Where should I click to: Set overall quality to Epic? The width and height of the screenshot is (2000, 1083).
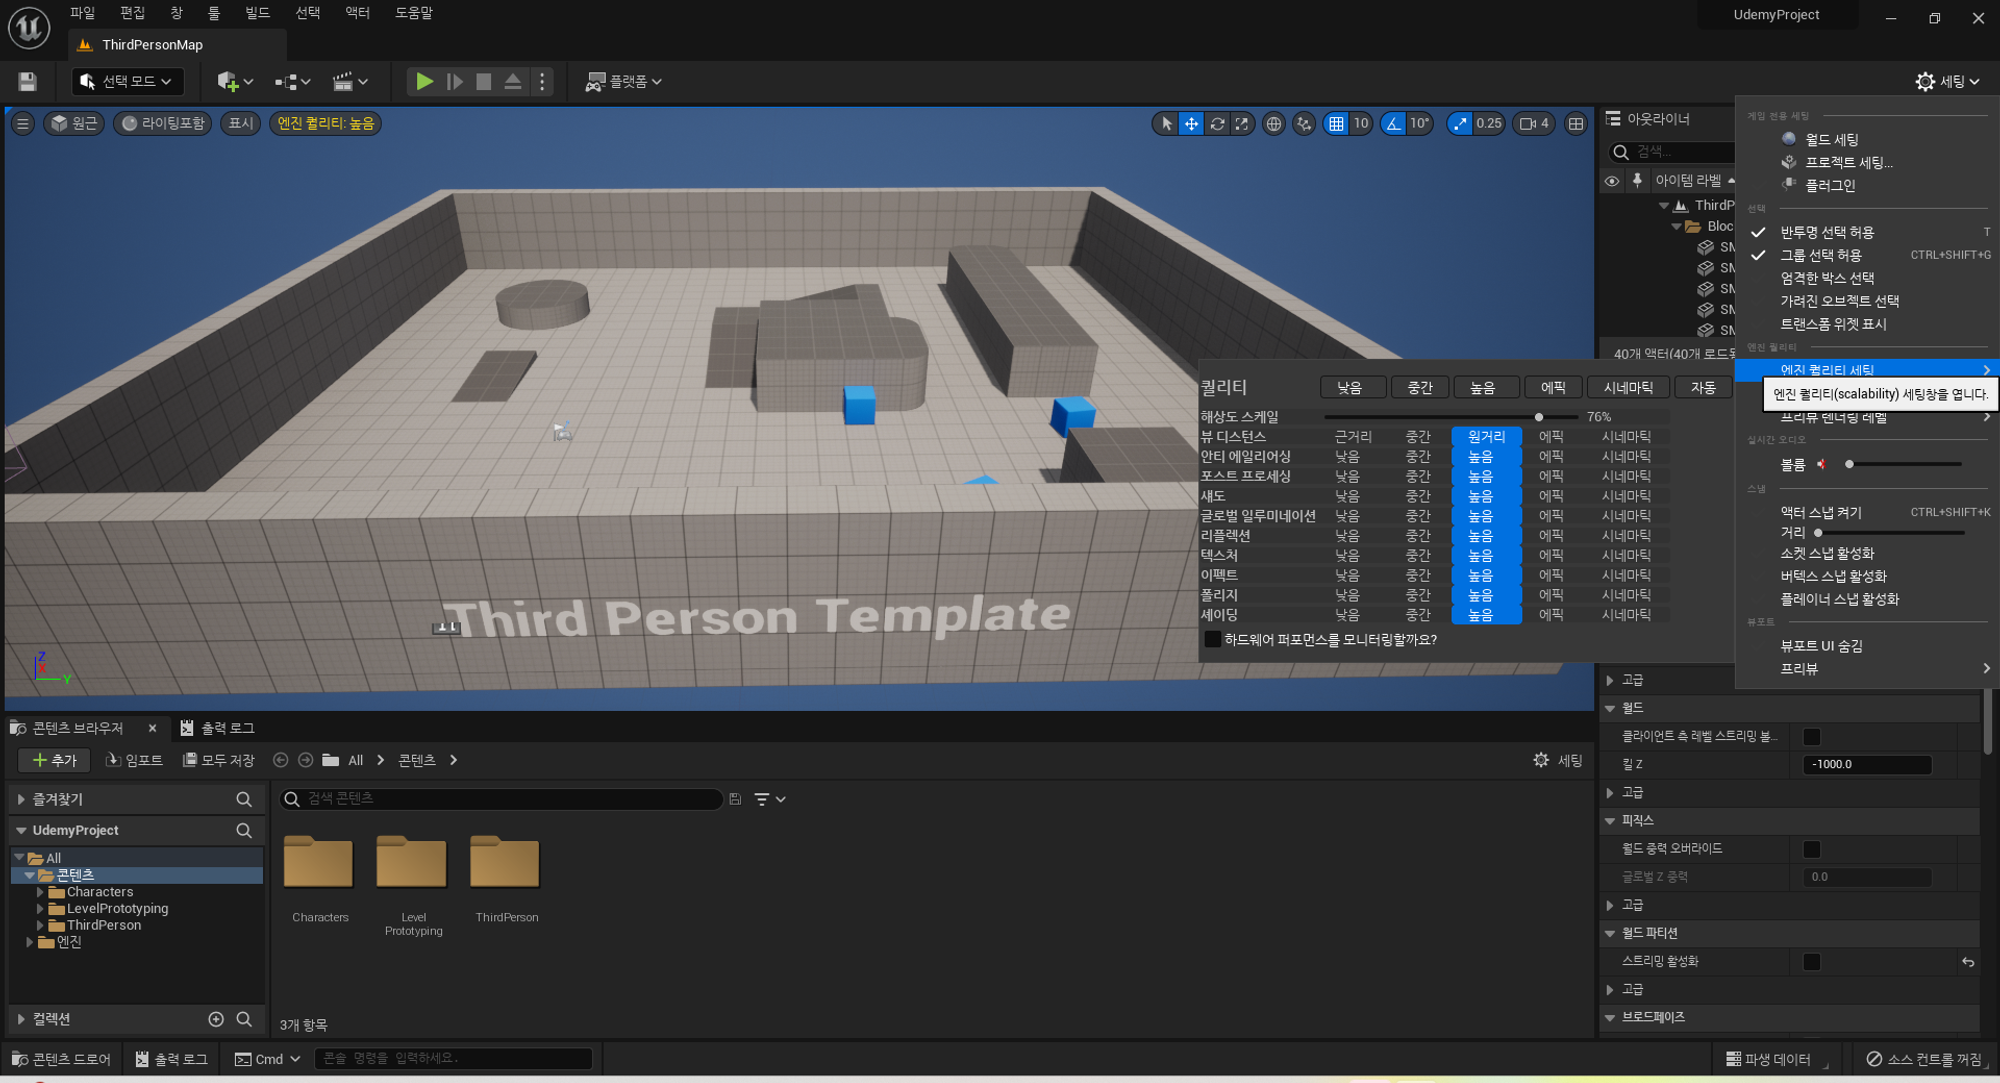coord(1553,388)
